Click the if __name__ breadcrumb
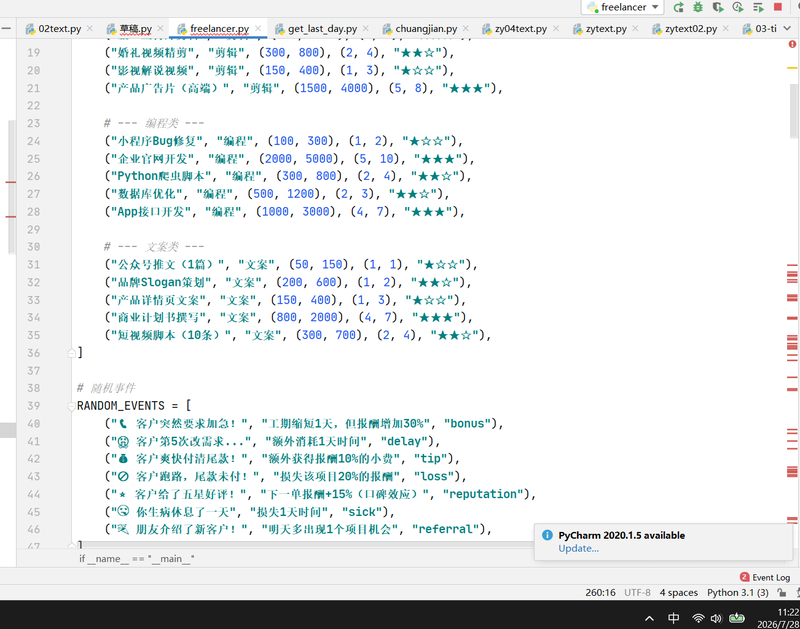The width and height of the screenshot is (800, 629). click(x=137, y=559)
